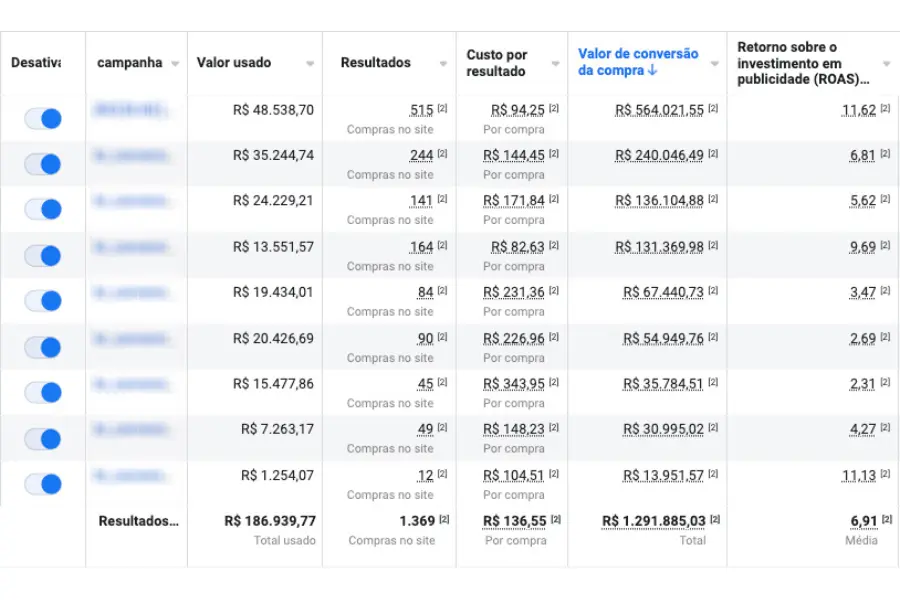The height and width of the screenshot is (600, 900).
Task: Click footnote [2] beside total 1.369 results
Action: tap(443, 519)
